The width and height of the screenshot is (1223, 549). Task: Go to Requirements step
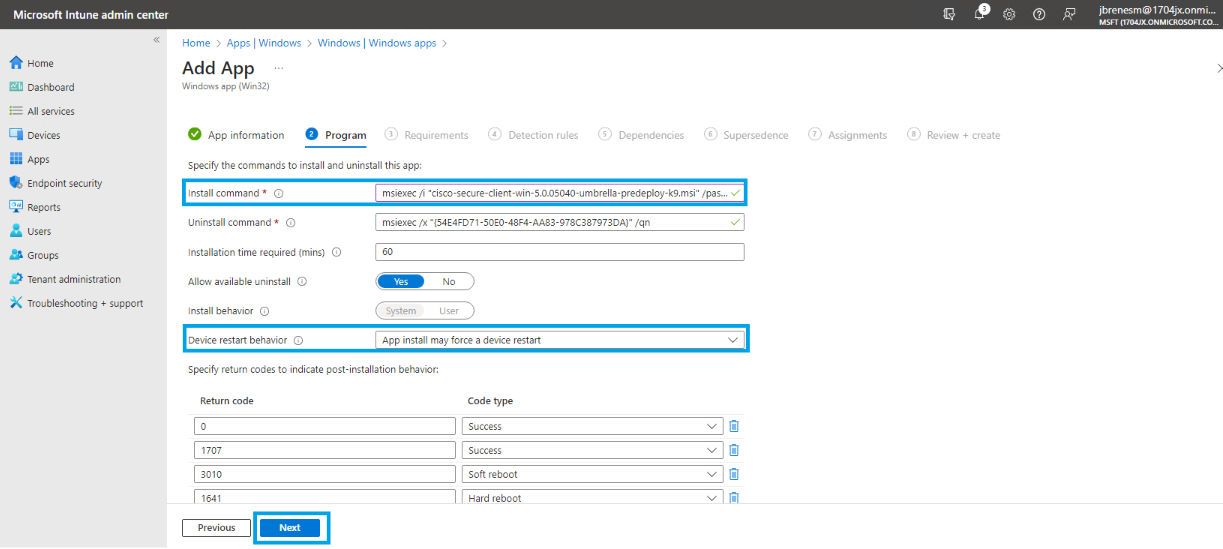tap(427, 135)
